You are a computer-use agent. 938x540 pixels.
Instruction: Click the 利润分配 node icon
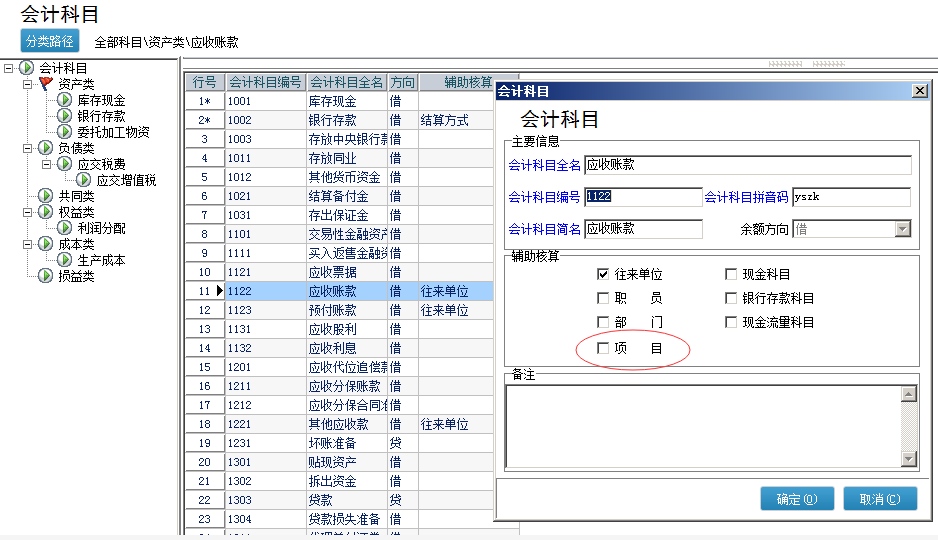coord(65,227)
